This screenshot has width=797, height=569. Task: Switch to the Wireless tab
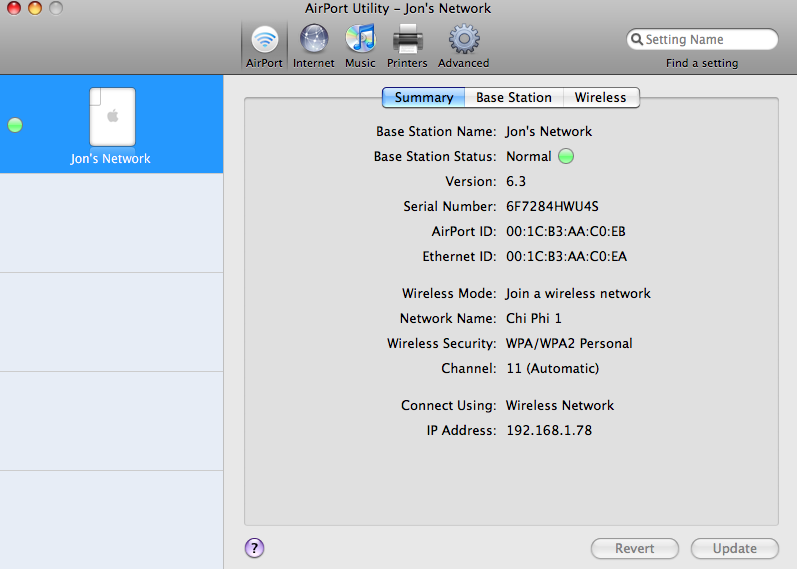pyautogui.click(x=600, y=97)
